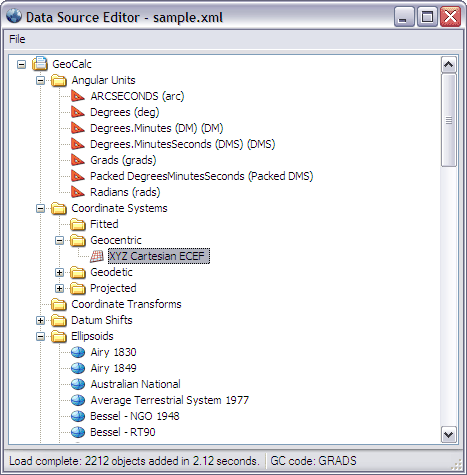
Task: Select Degrees.MinutesSeconds (DMS) tree item
Action: 183,144
